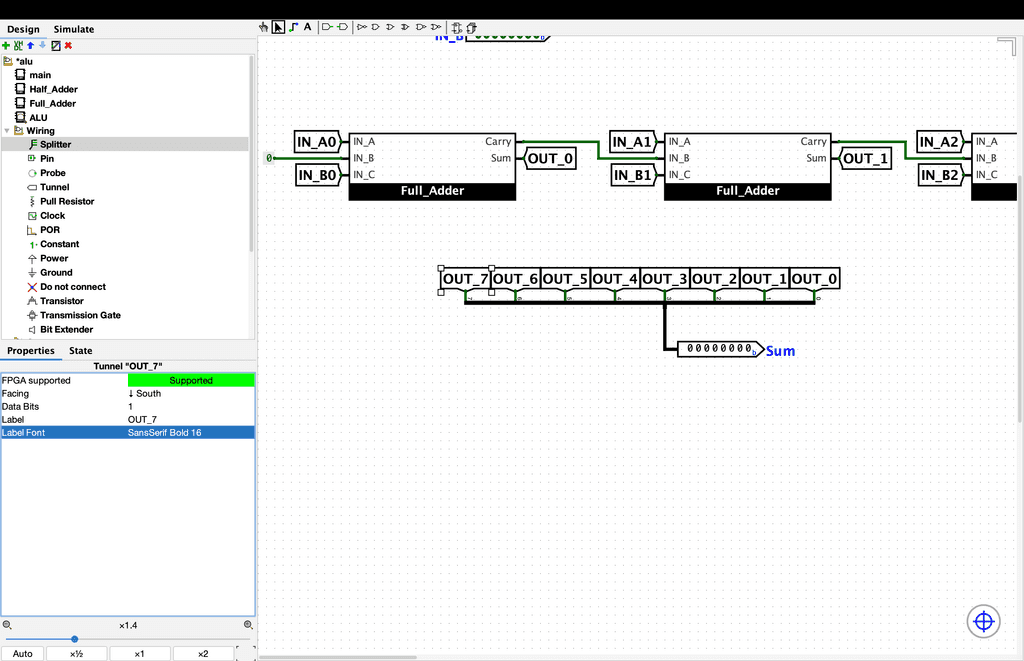Image resolution: width=1024 pixels, height=661 pixels.
Task: Click the Label field showing OUT_7
Action: [190, 420]
